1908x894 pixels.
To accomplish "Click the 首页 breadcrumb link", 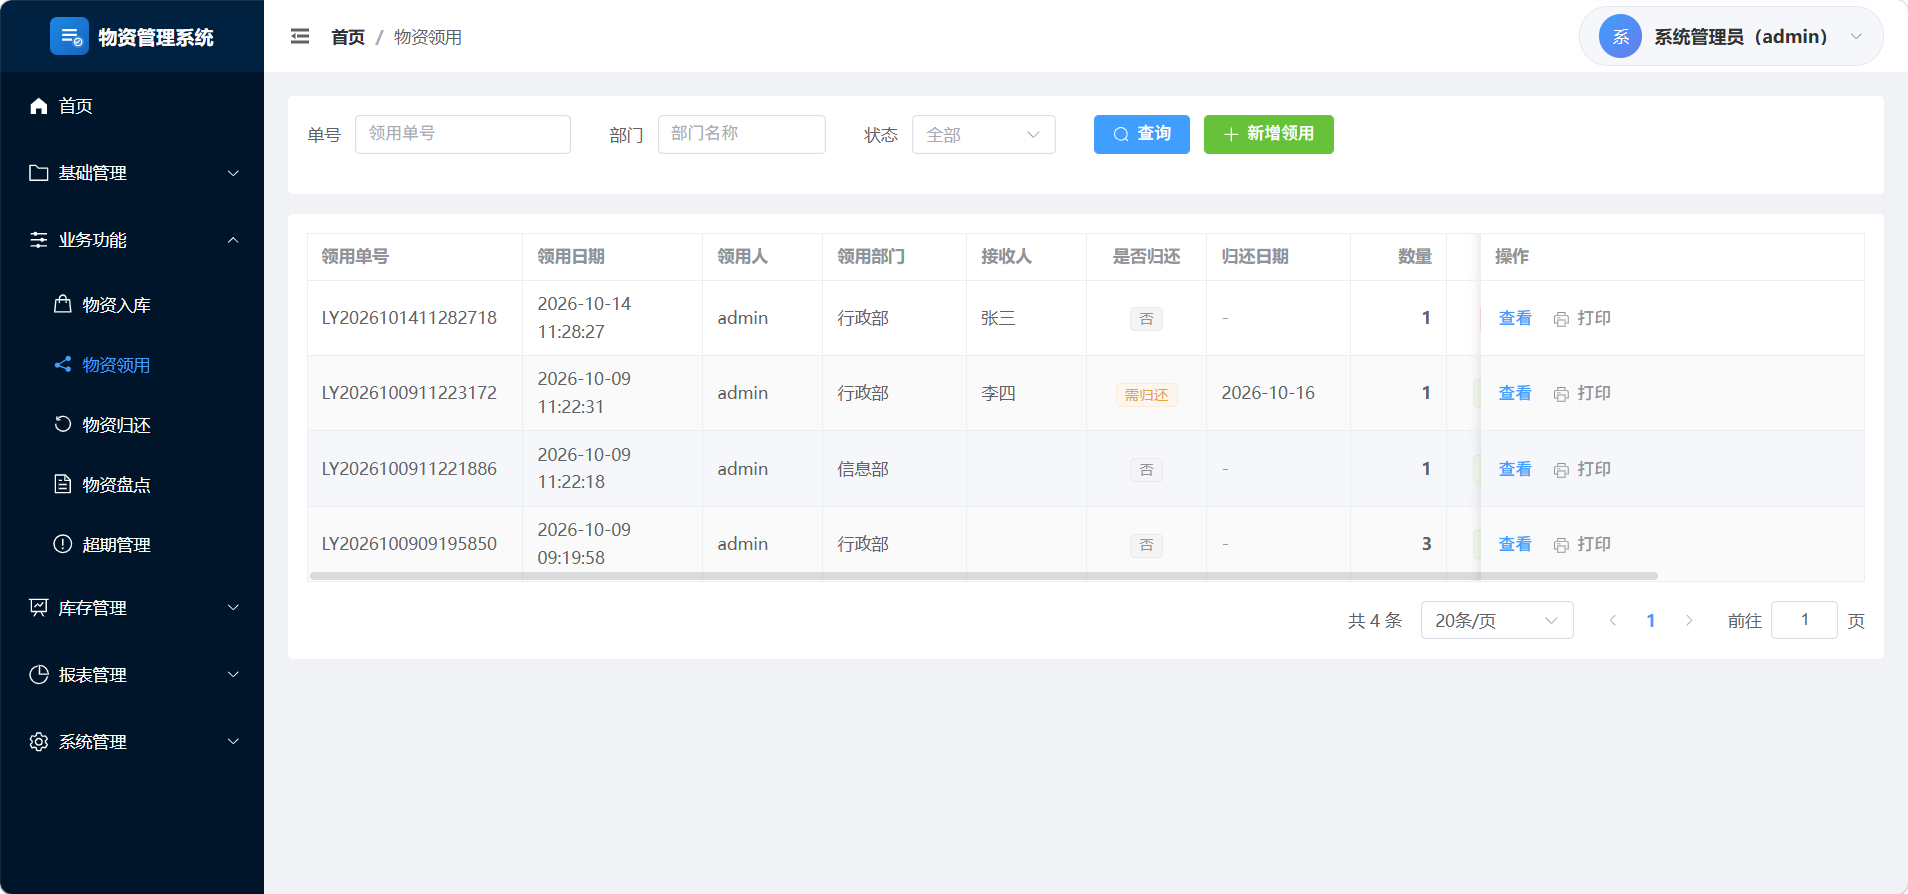I will pyautogui.click(x=348, y=37).
